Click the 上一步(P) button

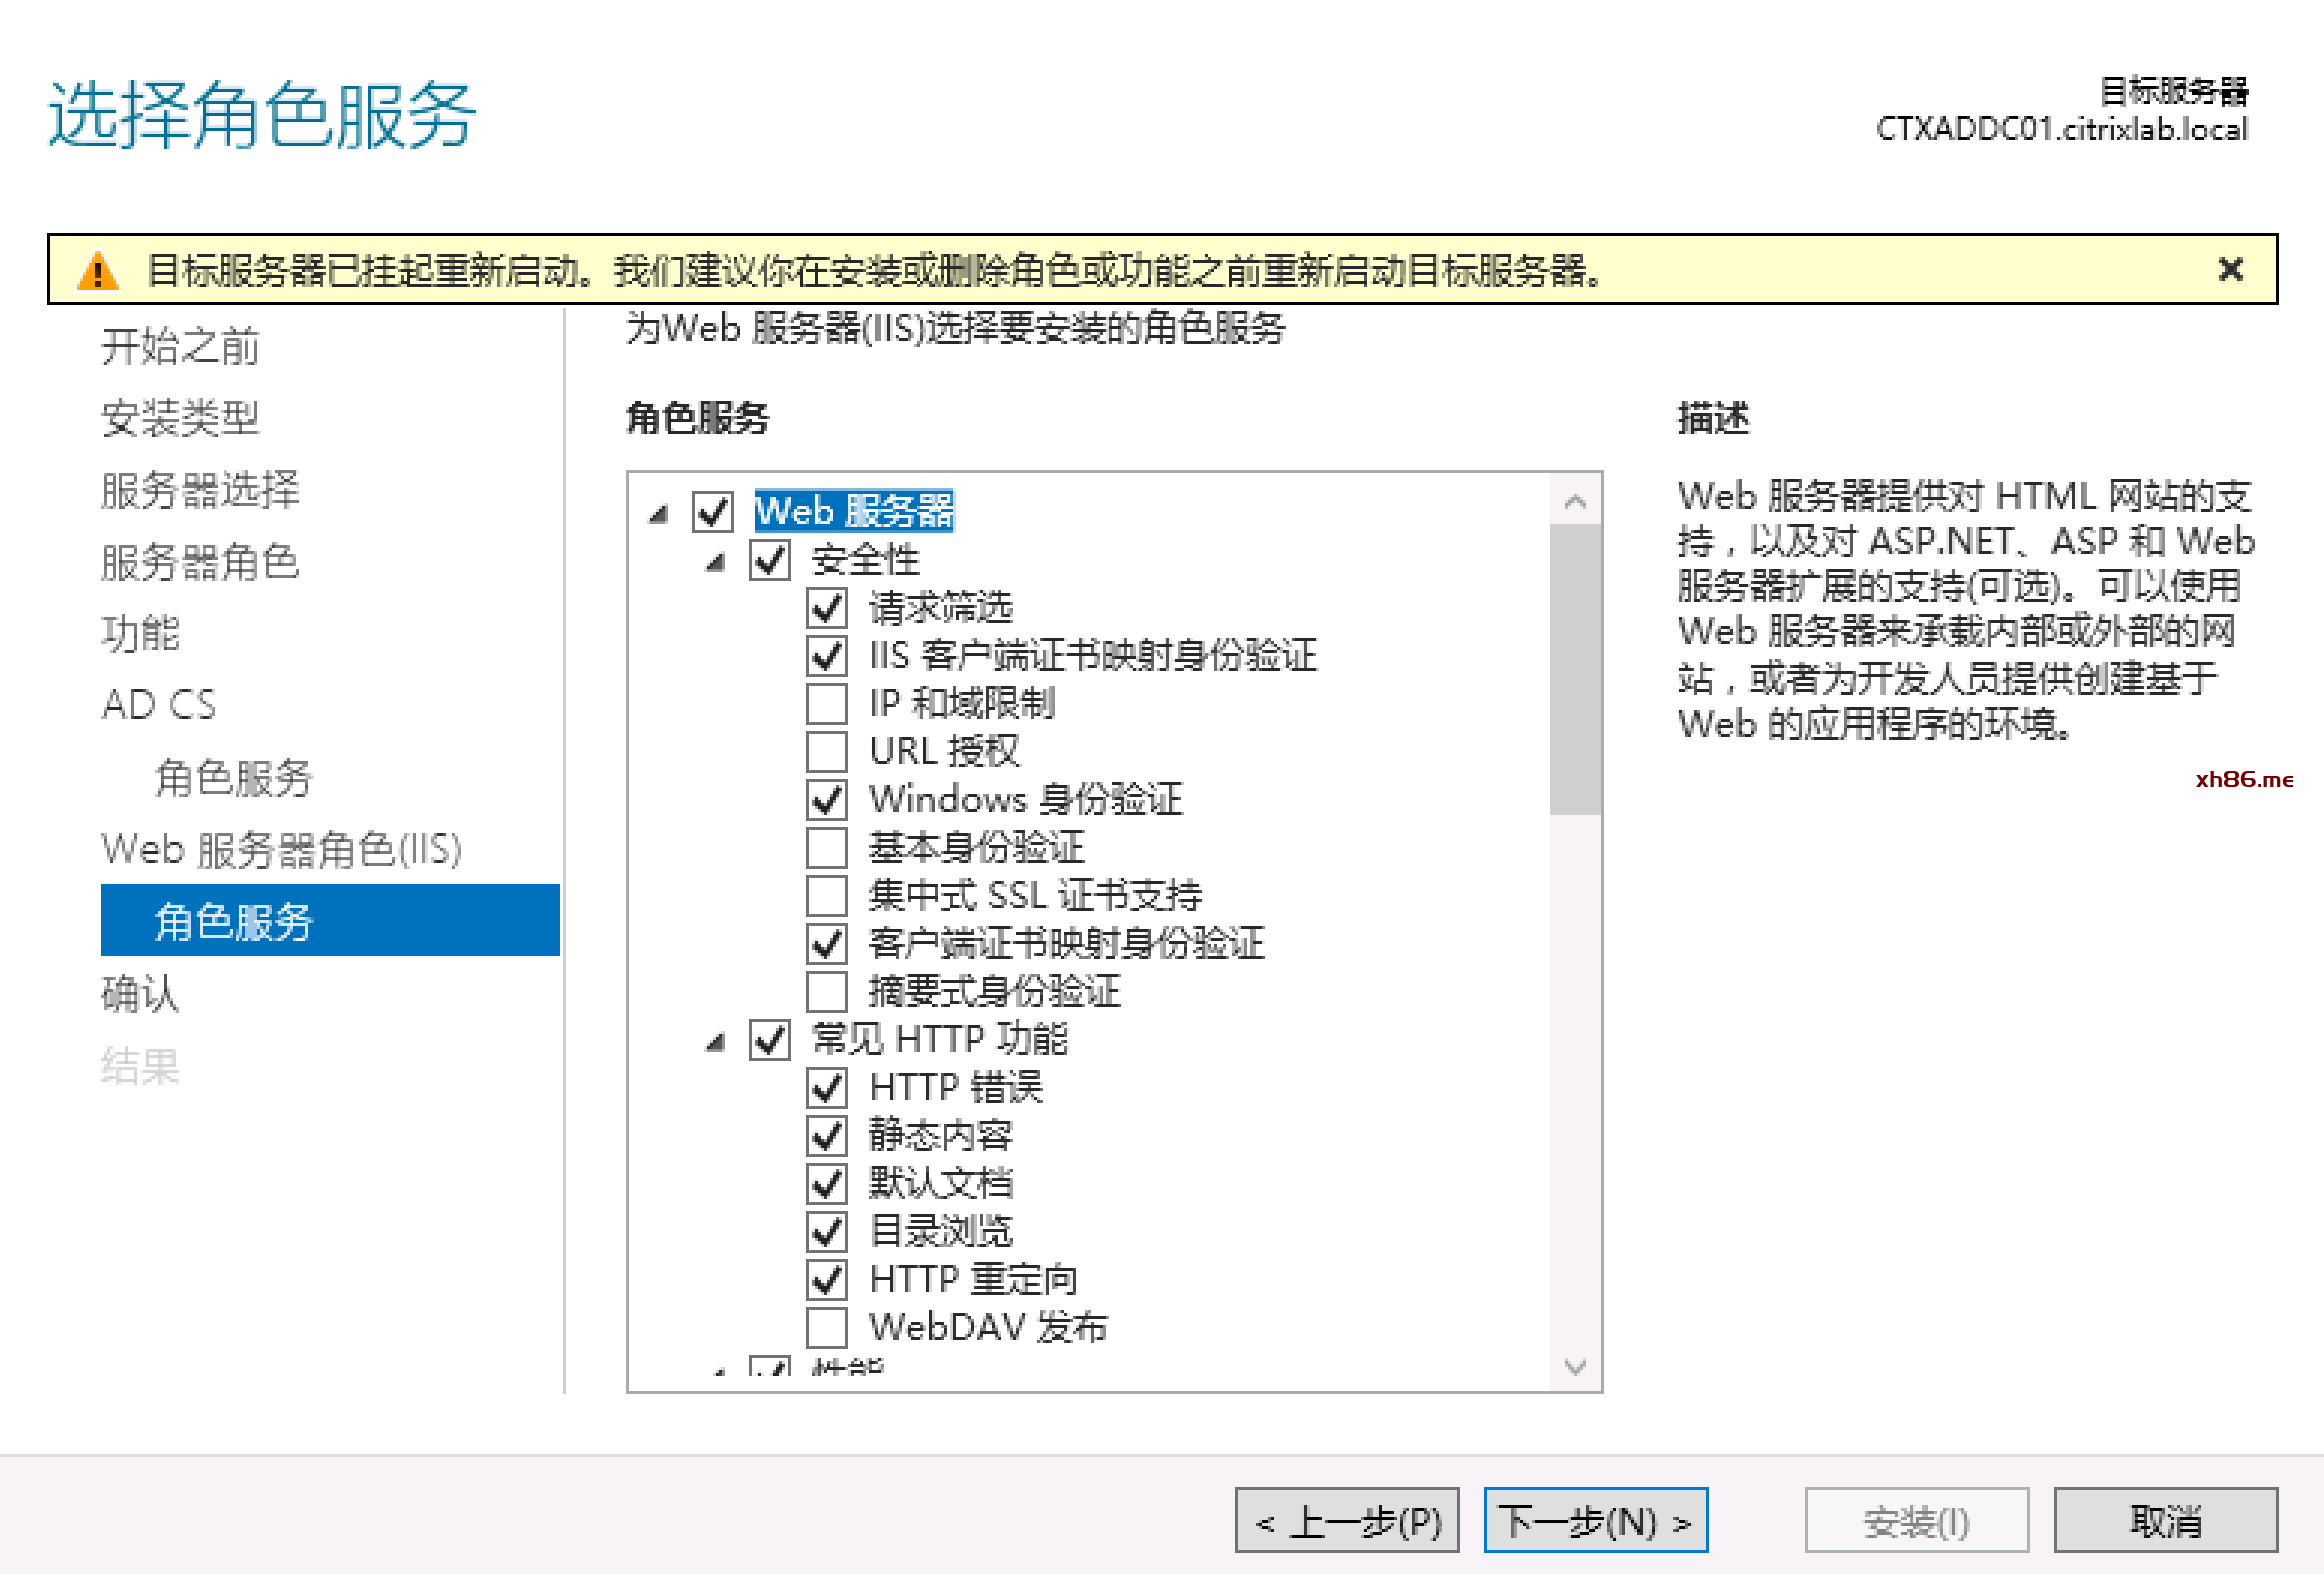click(1347, 1521)
